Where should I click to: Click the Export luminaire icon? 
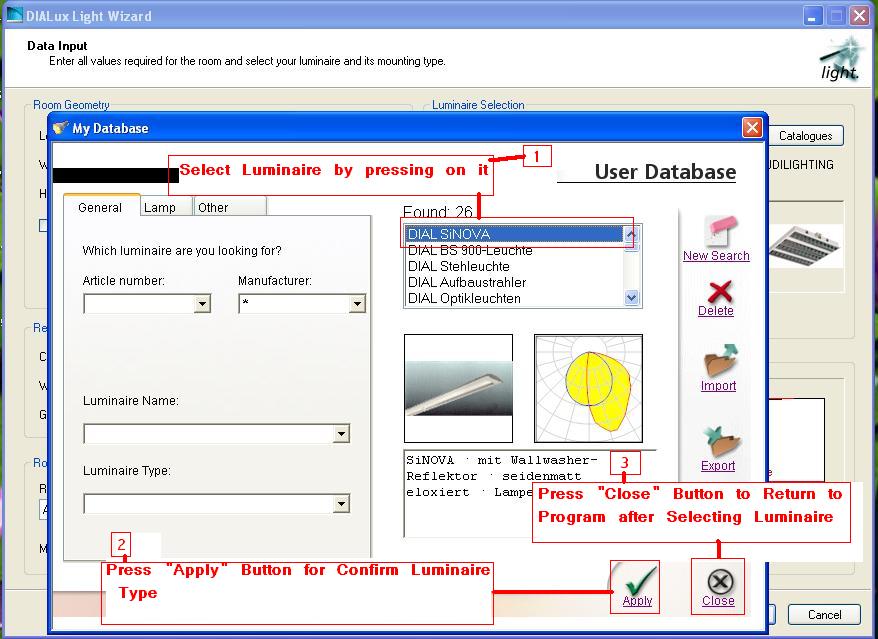[x=718, y=445]
